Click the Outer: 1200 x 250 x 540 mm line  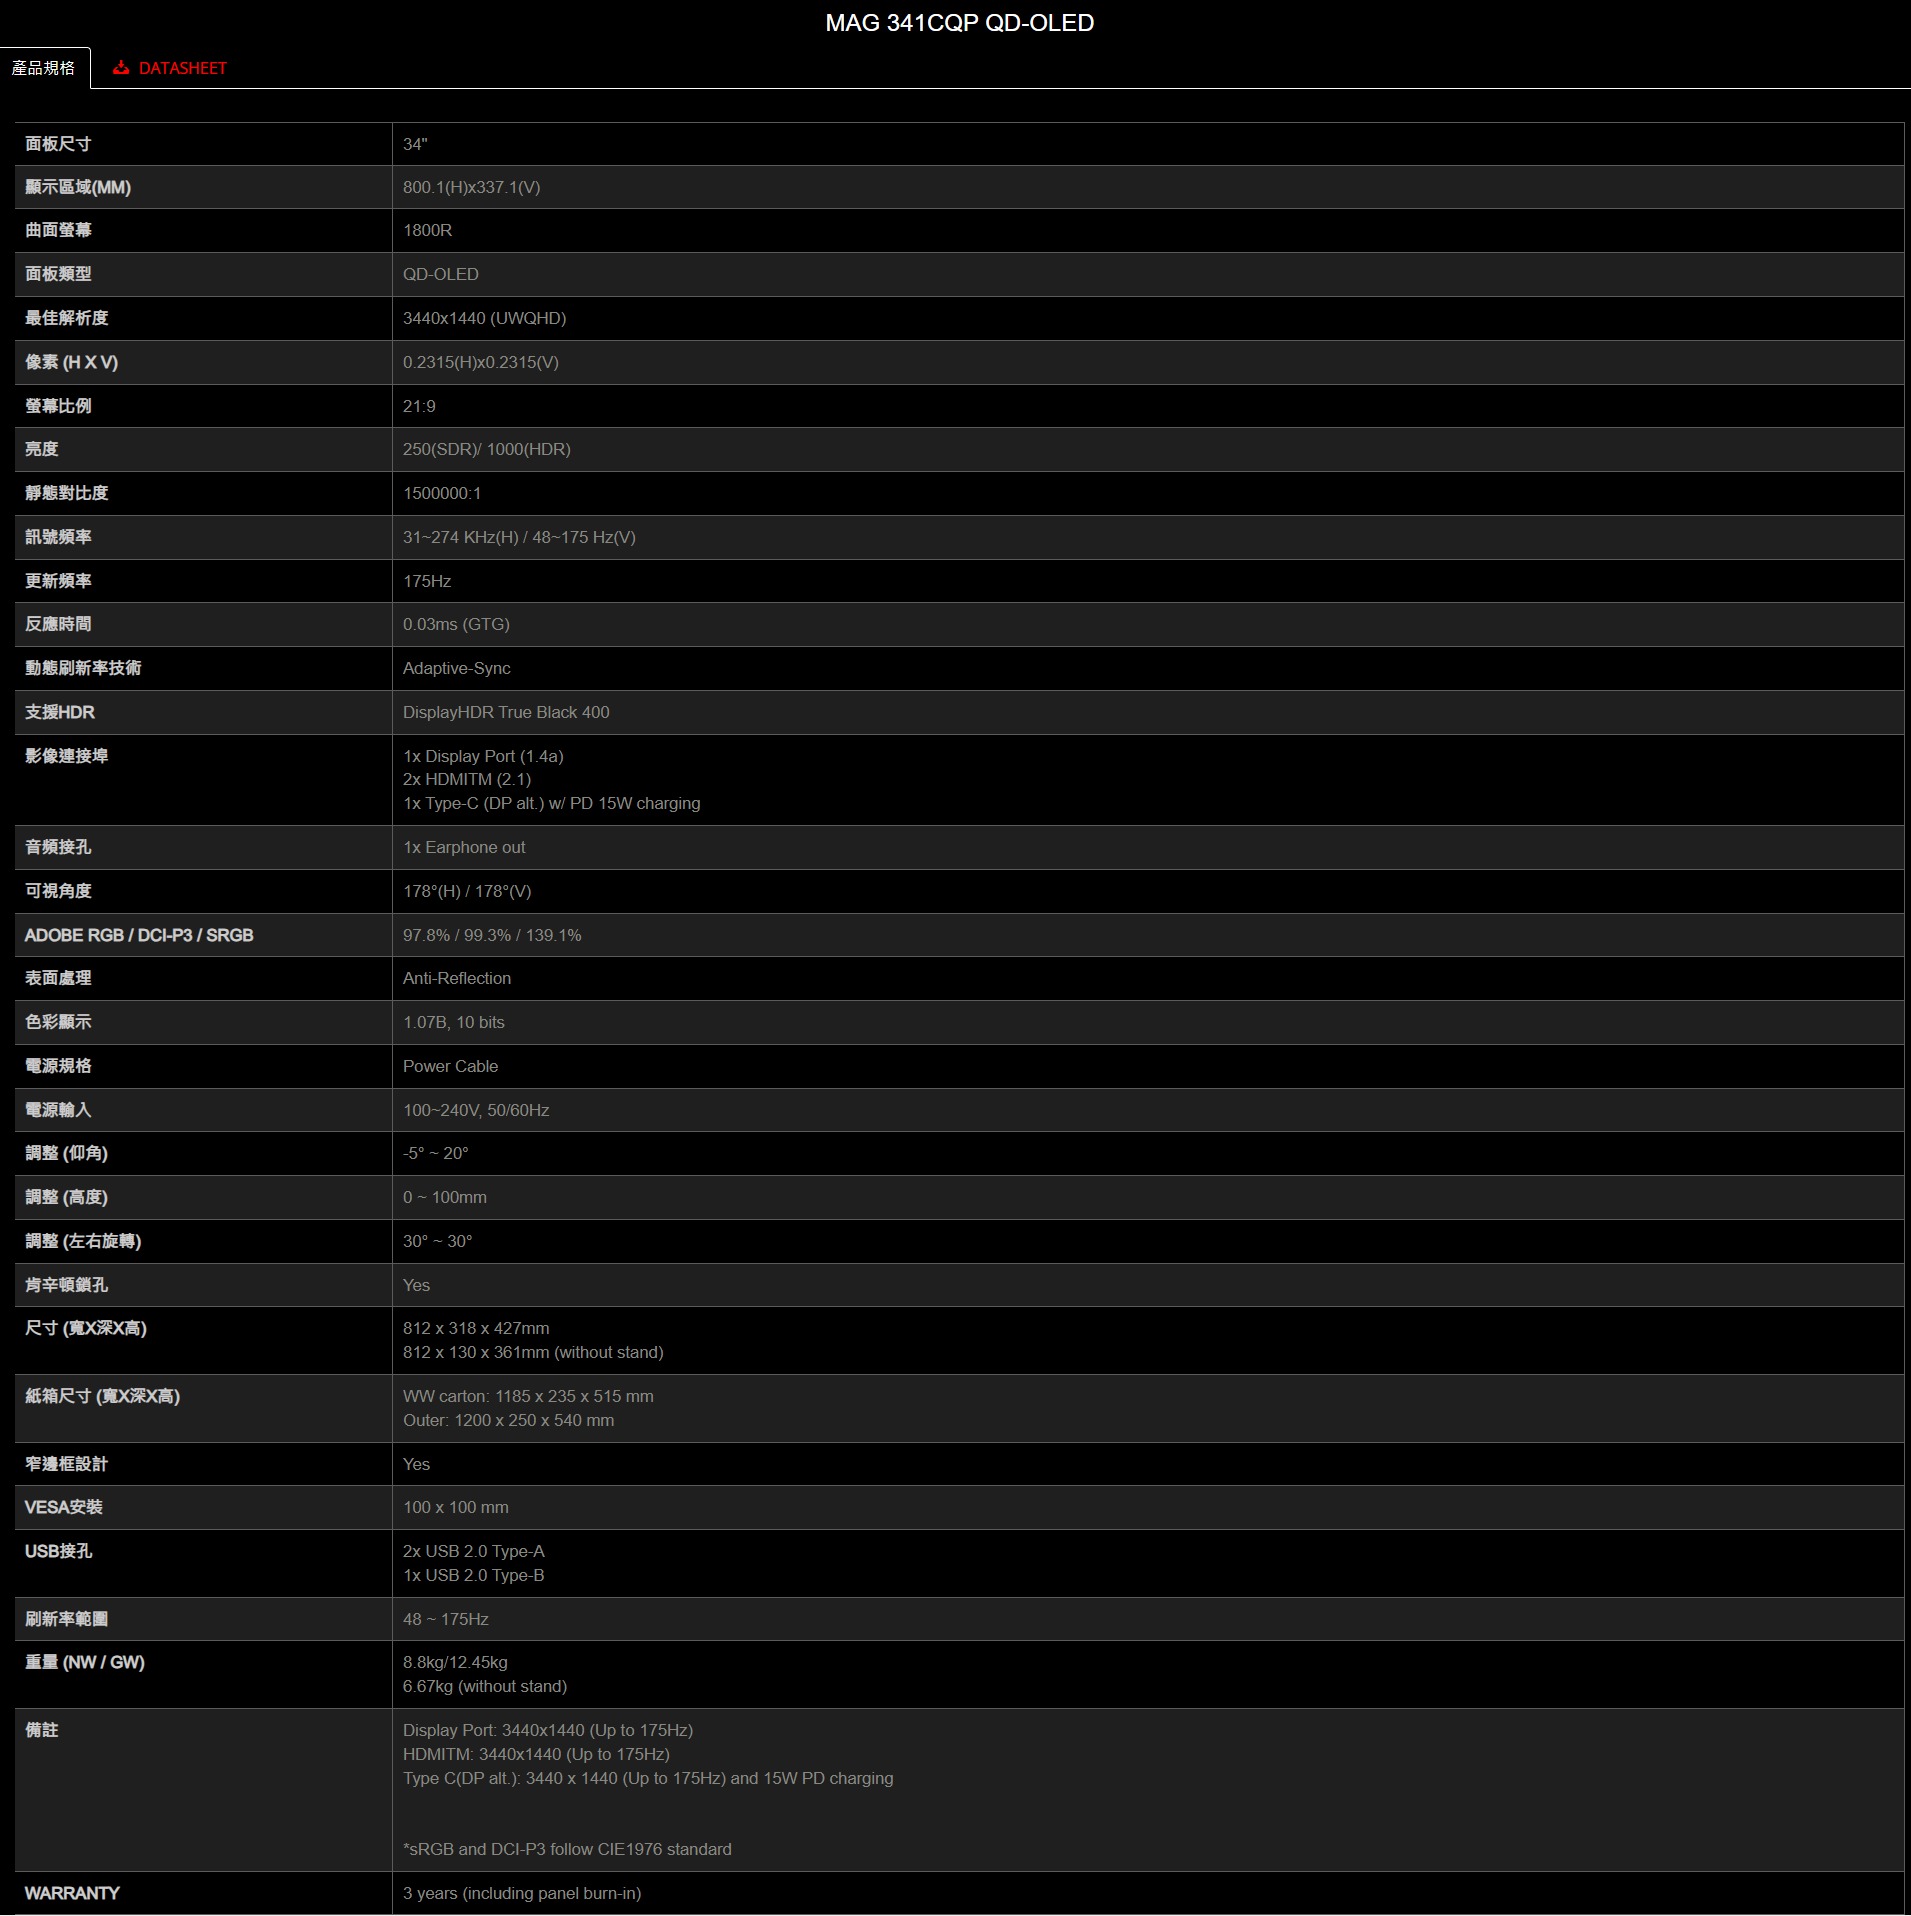click(x=508, y=1420)
